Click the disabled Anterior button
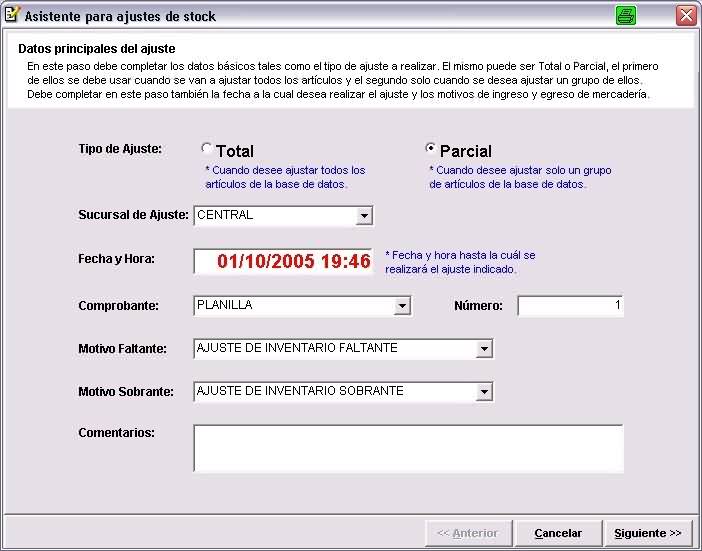The width and height of the screenshot is (702, 551). click(468, 533)
